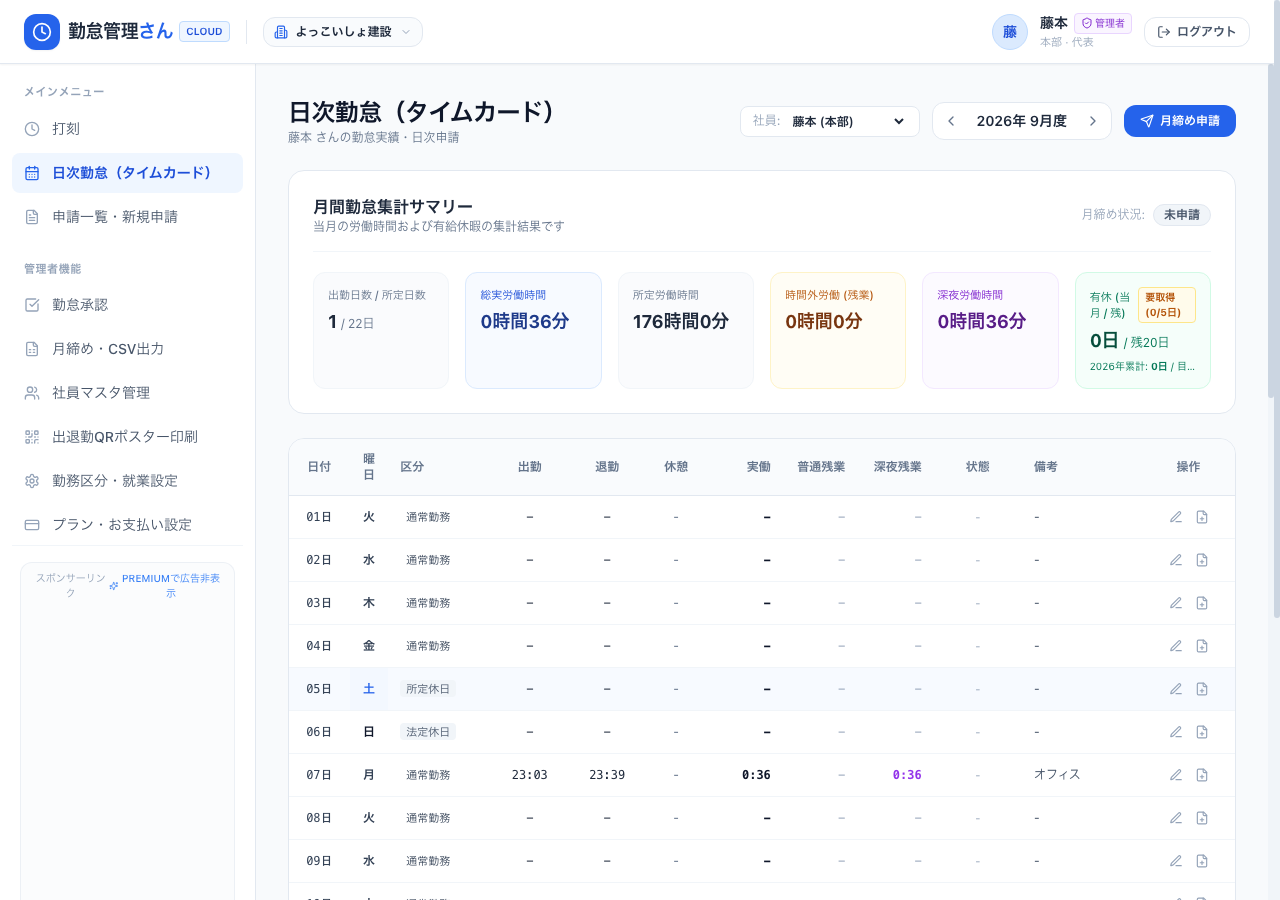Edit the 06日 row with pencil icon
Viewport: 1280px width, 900px height.
(1176, 732)
